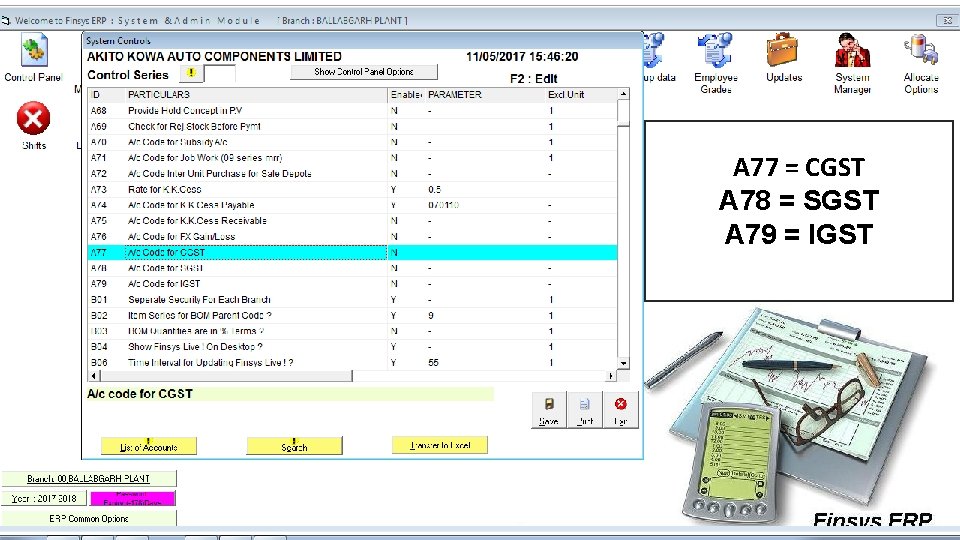The width and height of the screenshot is (960, 540).
Task: Click the horizontal scrollbar left arrow
Action: pyautogui.click(x=94, y=375)
